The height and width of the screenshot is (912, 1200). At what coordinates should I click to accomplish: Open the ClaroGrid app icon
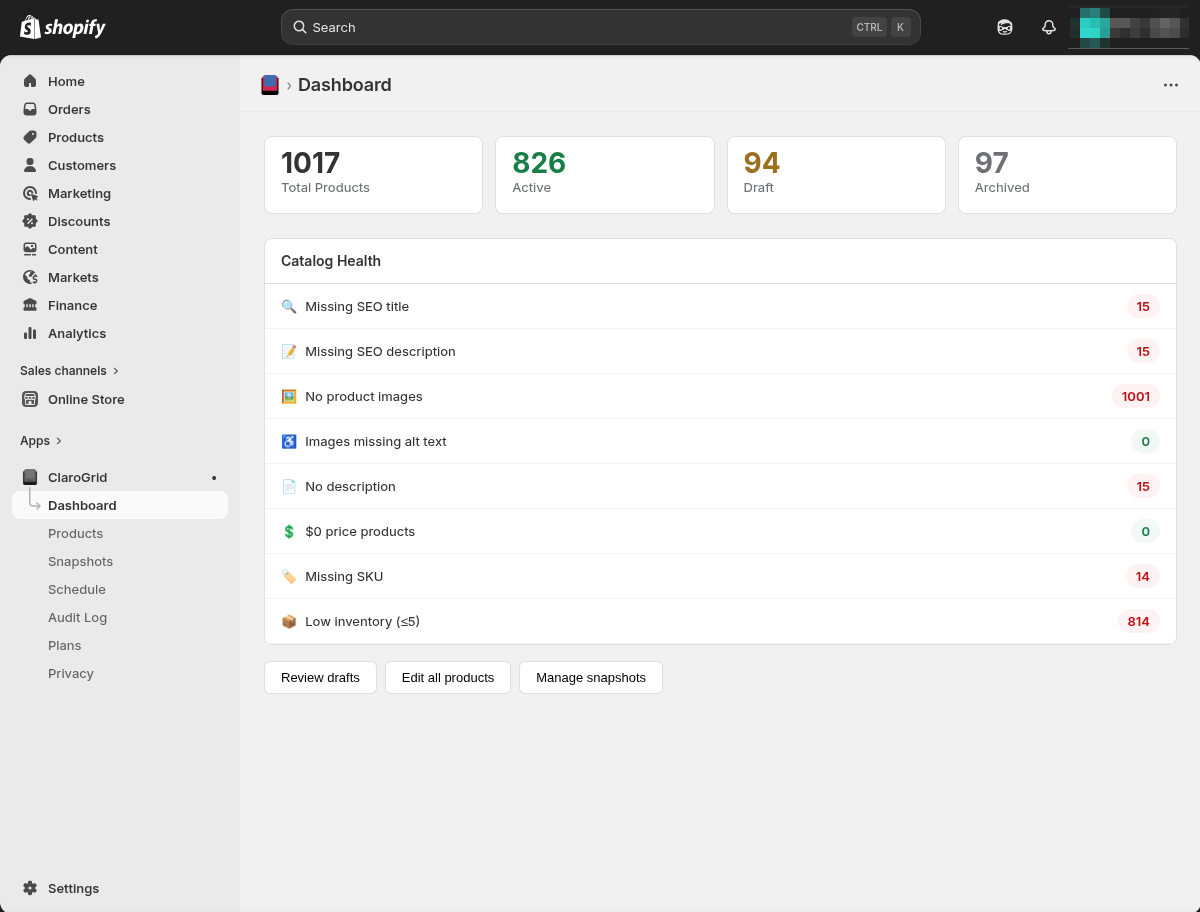31,477
